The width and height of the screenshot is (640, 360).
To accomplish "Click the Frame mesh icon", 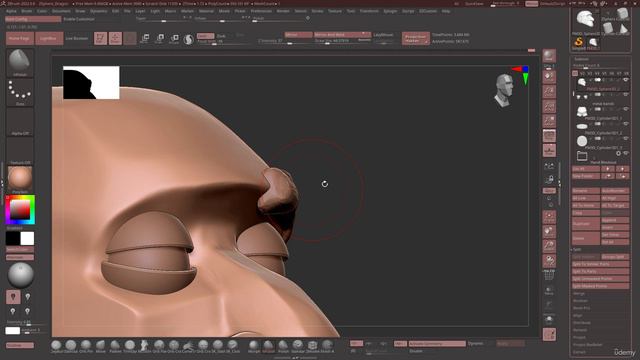I will [549, 217].
